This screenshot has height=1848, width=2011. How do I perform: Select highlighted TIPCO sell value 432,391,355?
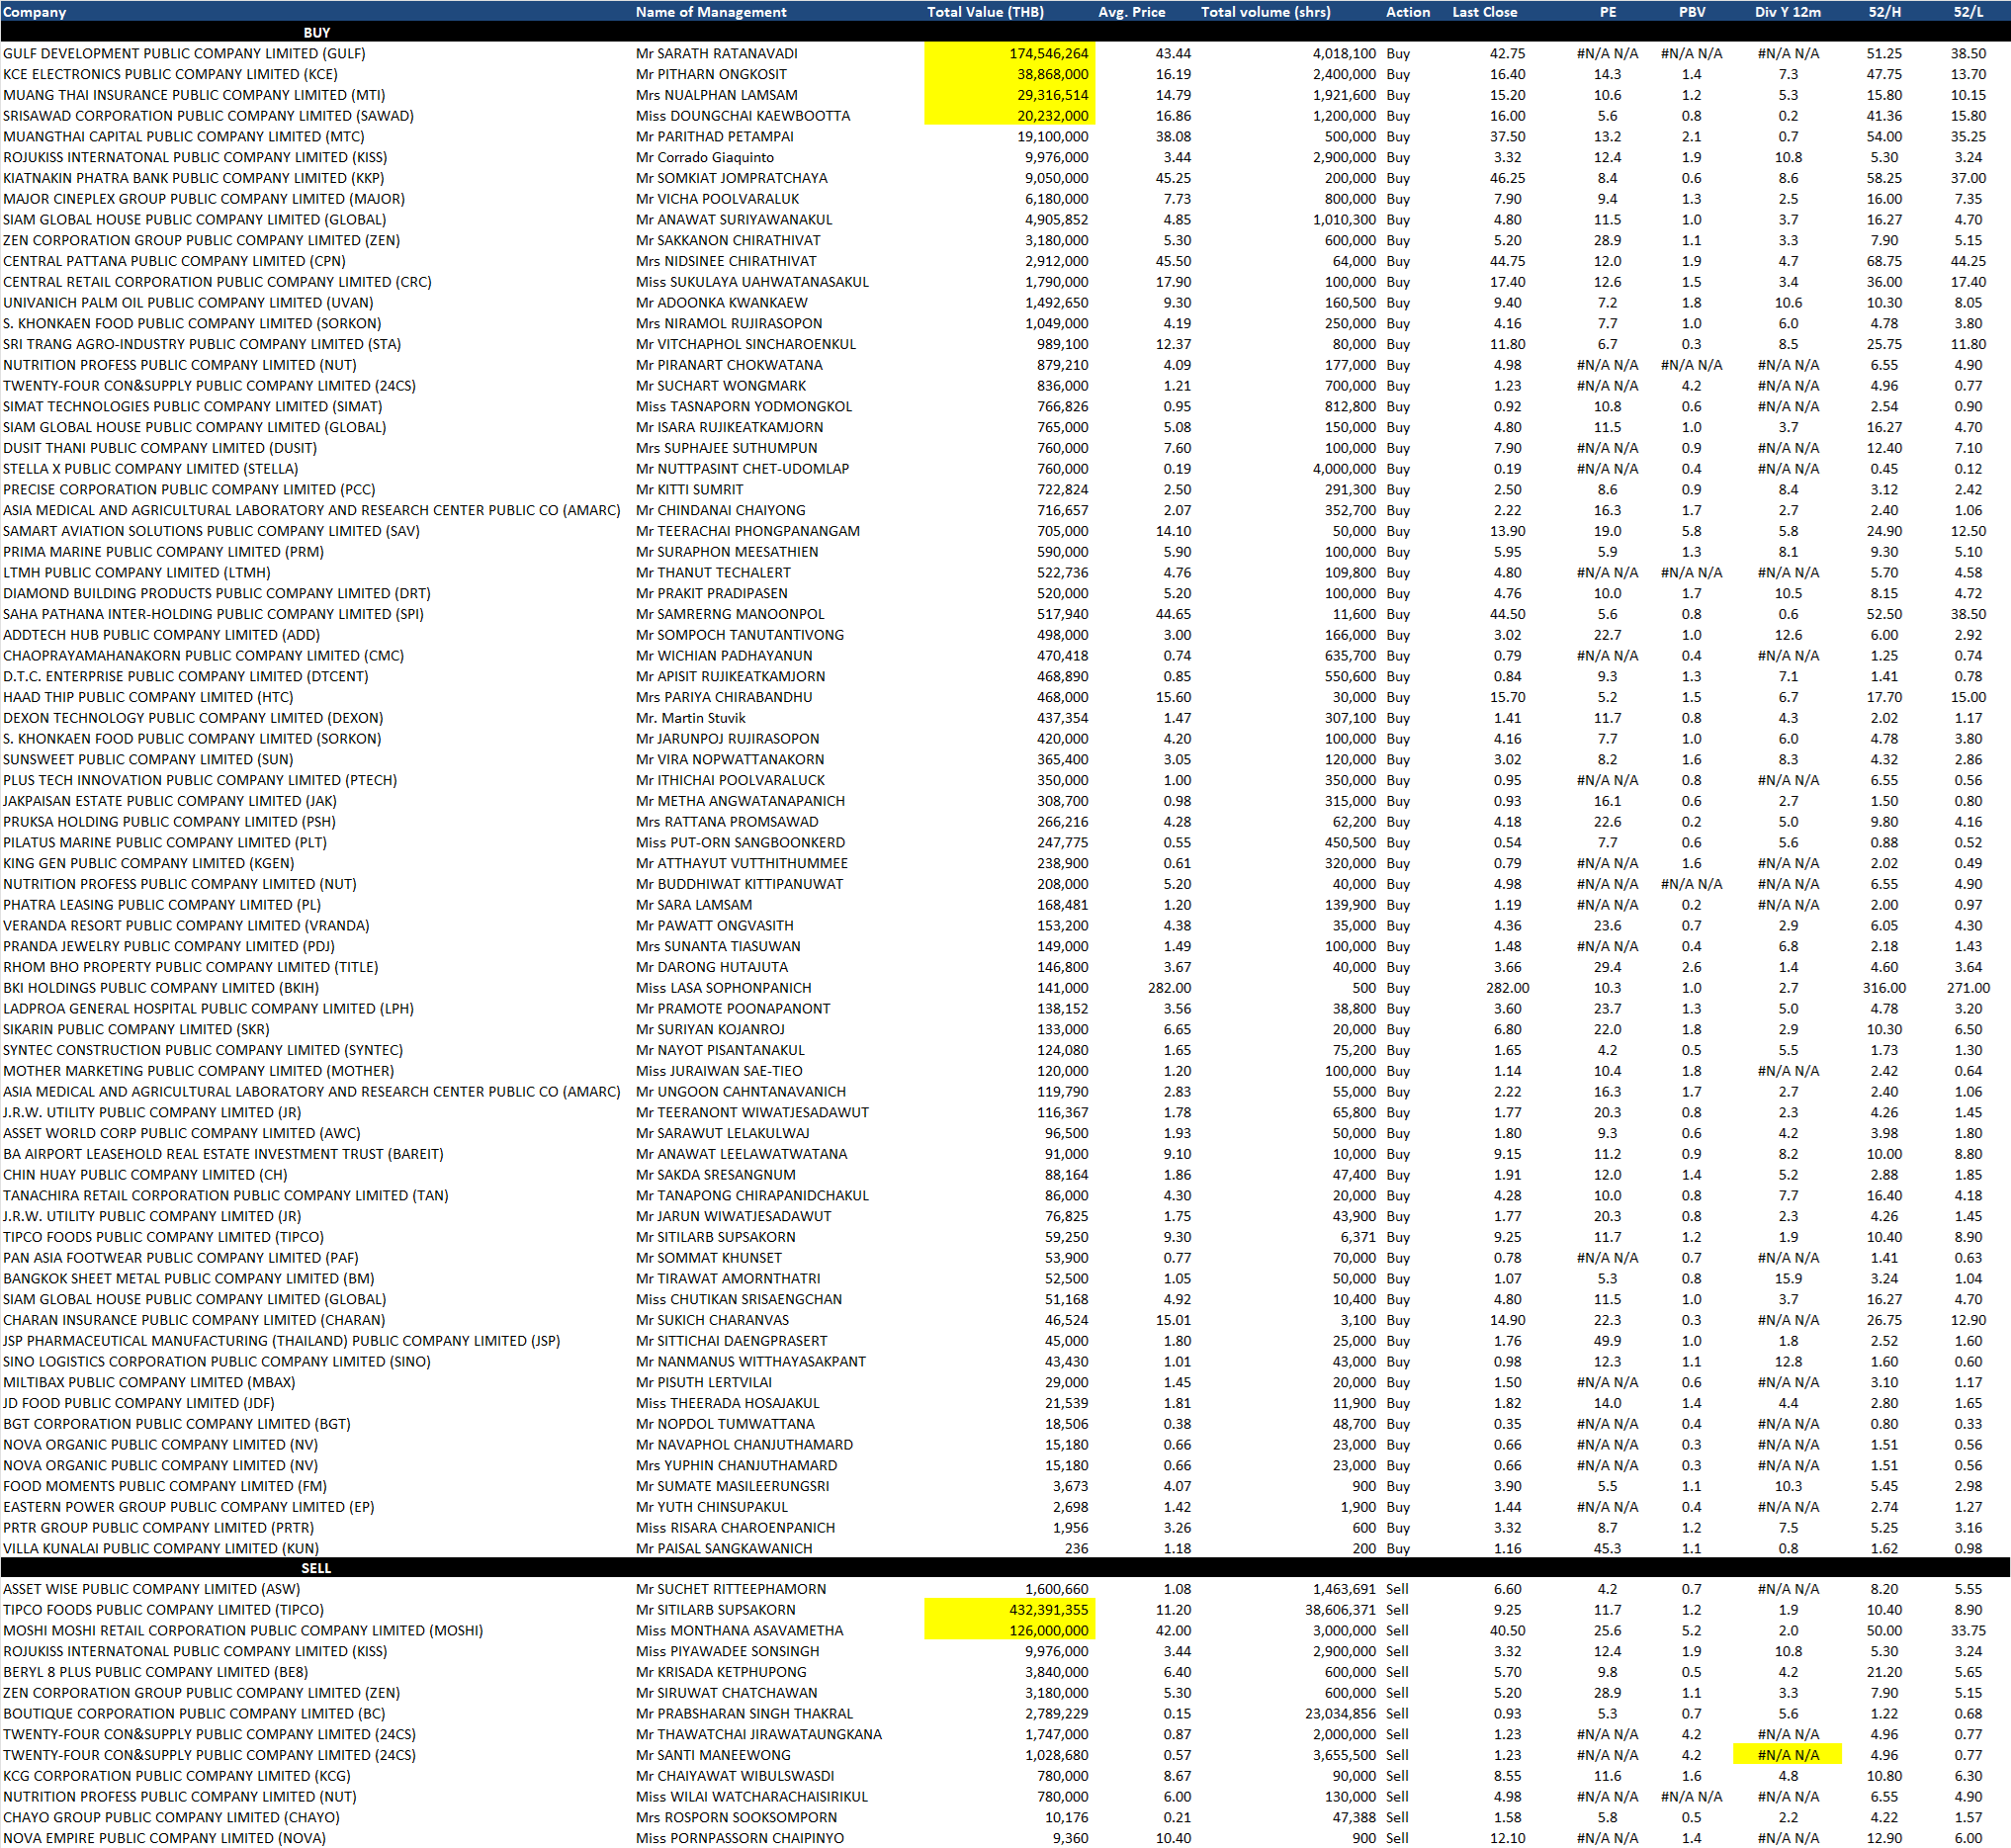[1048, 1609]
